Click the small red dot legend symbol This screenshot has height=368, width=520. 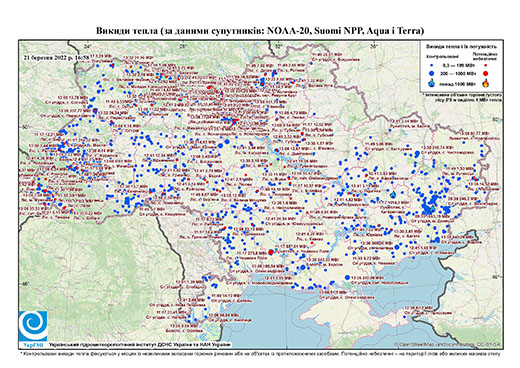click(x=485, y=66)
